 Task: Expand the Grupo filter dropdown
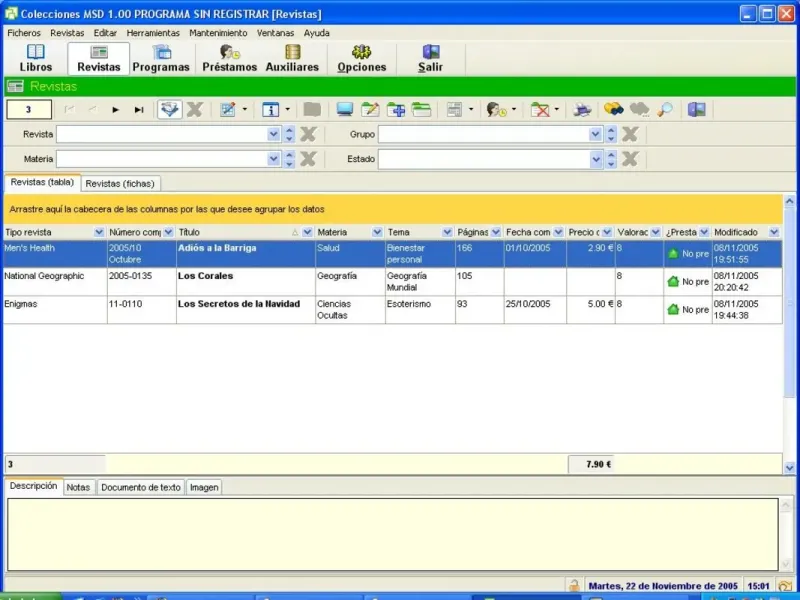click(596, 134)
